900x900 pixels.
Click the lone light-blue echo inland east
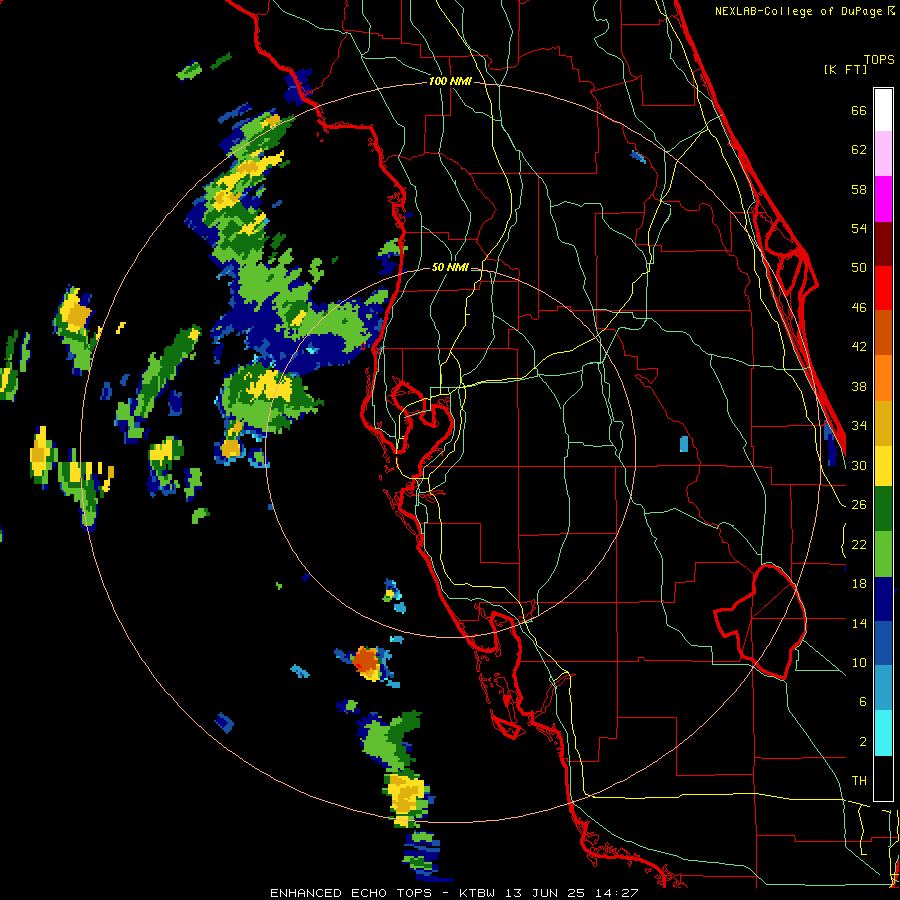(x=684, y=444)
